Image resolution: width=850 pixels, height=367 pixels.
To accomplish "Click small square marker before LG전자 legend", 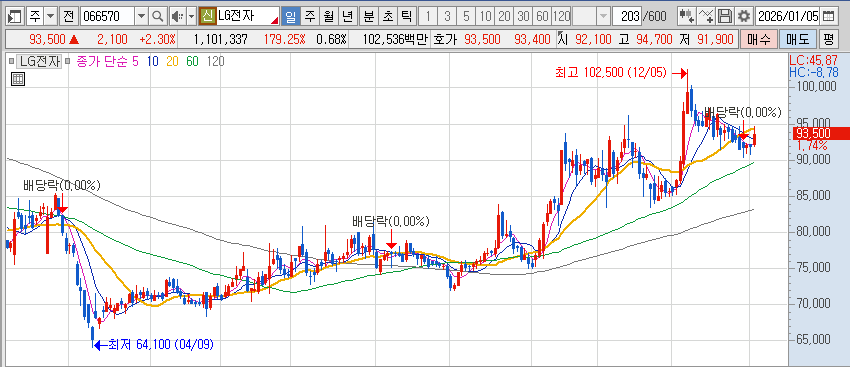I will 12,61.
